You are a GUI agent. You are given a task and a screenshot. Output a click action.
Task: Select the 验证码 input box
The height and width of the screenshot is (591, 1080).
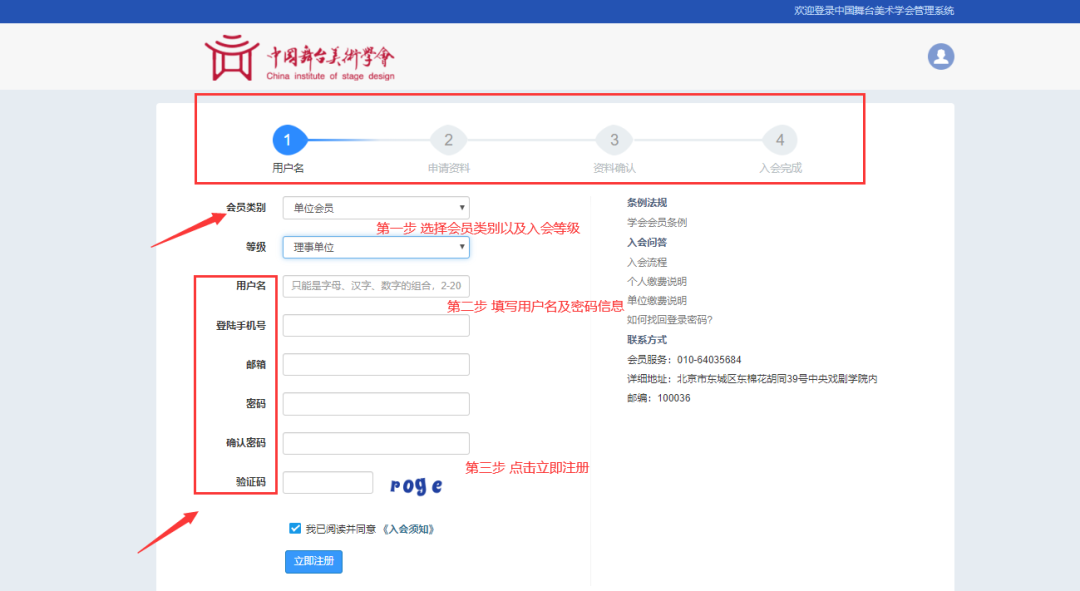[328, 483]
